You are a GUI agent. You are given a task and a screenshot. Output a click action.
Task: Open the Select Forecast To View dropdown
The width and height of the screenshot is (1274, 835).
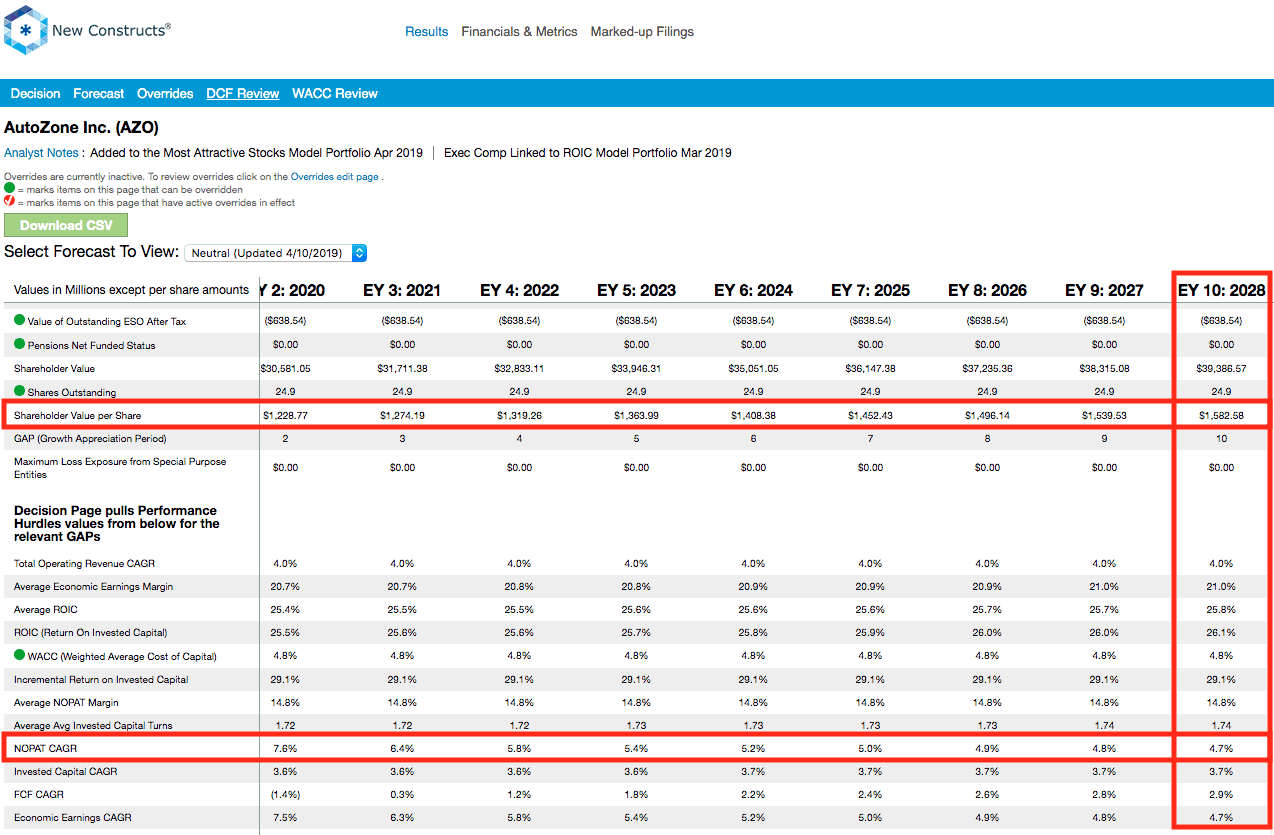tap(276, 253)
